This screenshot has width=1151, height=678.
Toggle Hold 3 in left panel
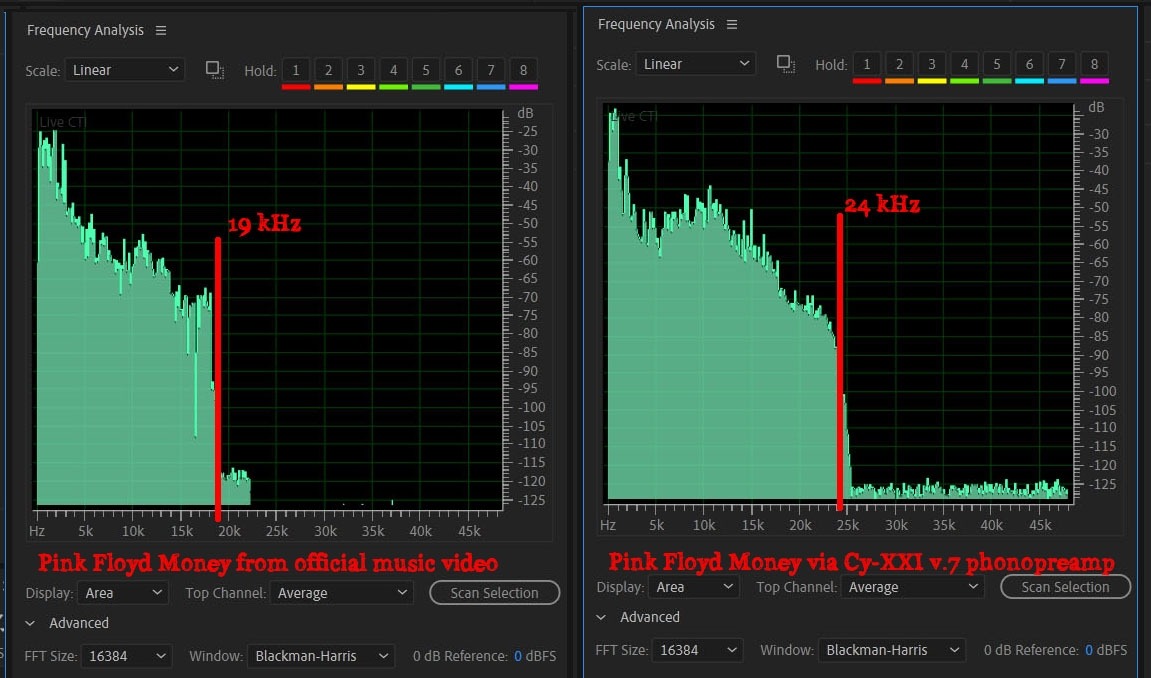pos(360,70)
